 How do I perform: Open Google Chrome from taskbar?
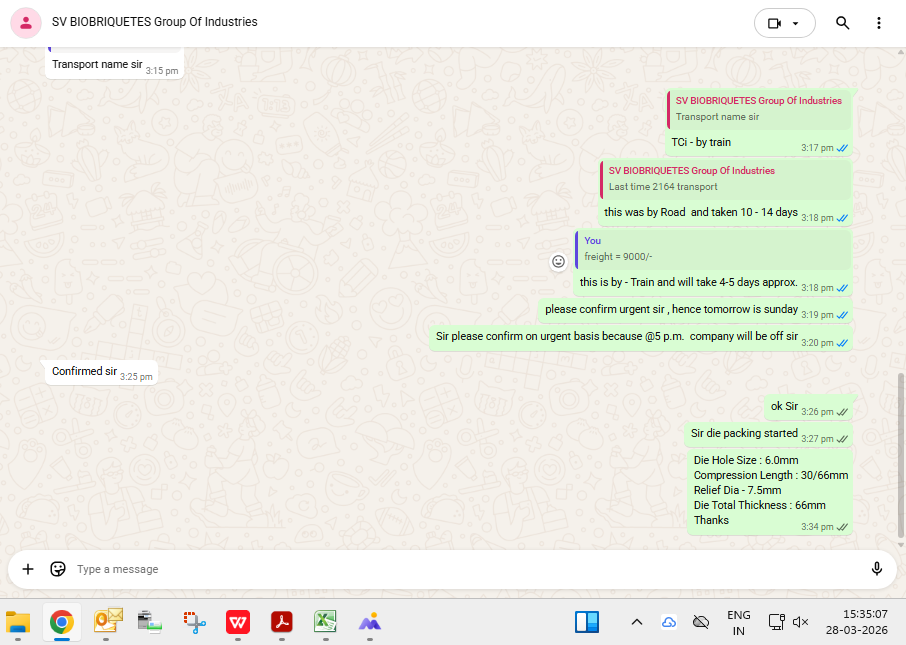point(62,622)
